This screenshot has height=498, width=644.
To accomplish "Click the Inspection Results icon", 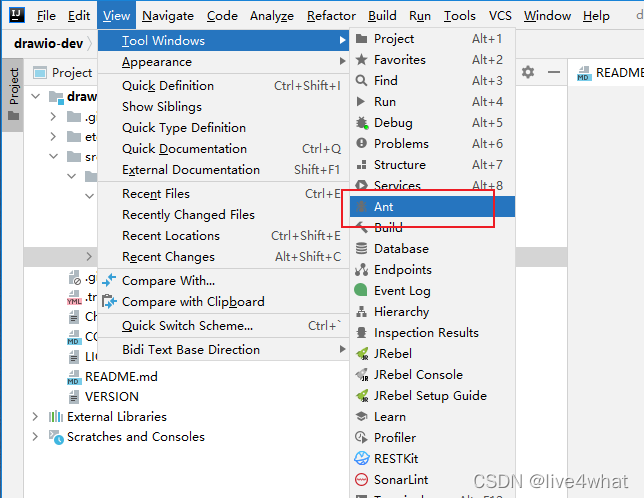I will (x=361, y=333).
